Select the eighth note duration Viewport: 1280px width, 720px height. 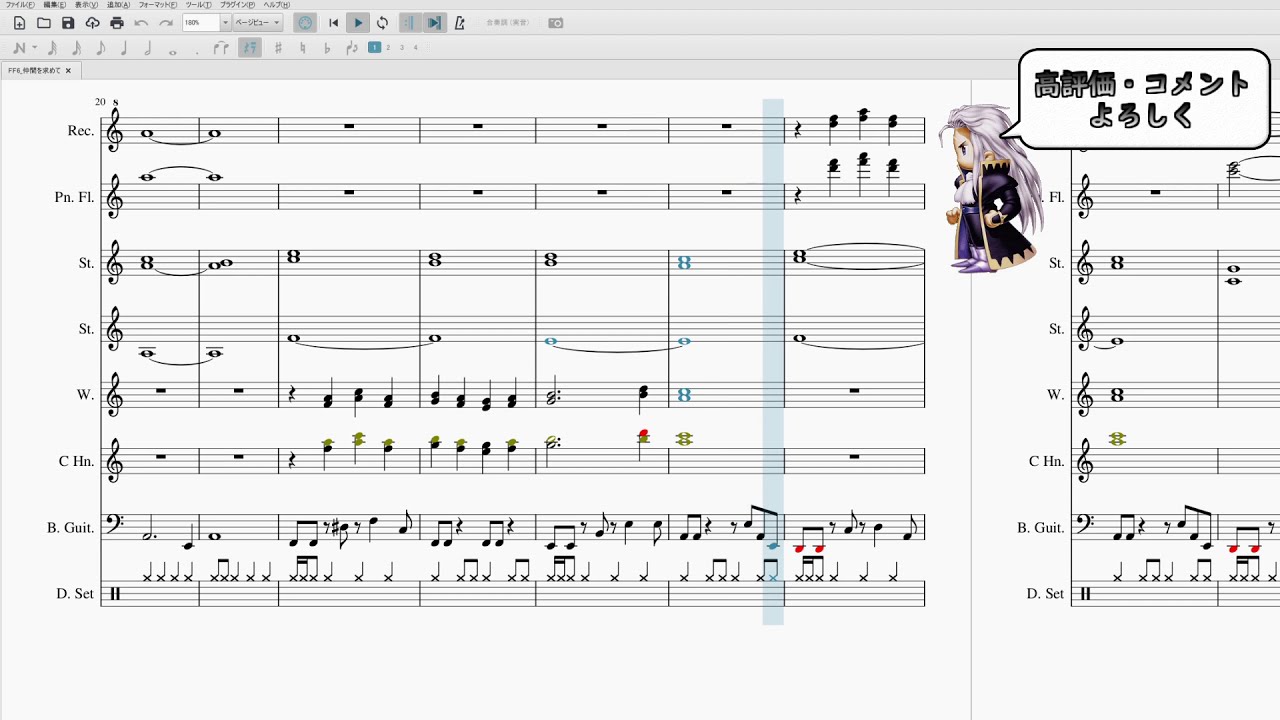tap(101, 48)
